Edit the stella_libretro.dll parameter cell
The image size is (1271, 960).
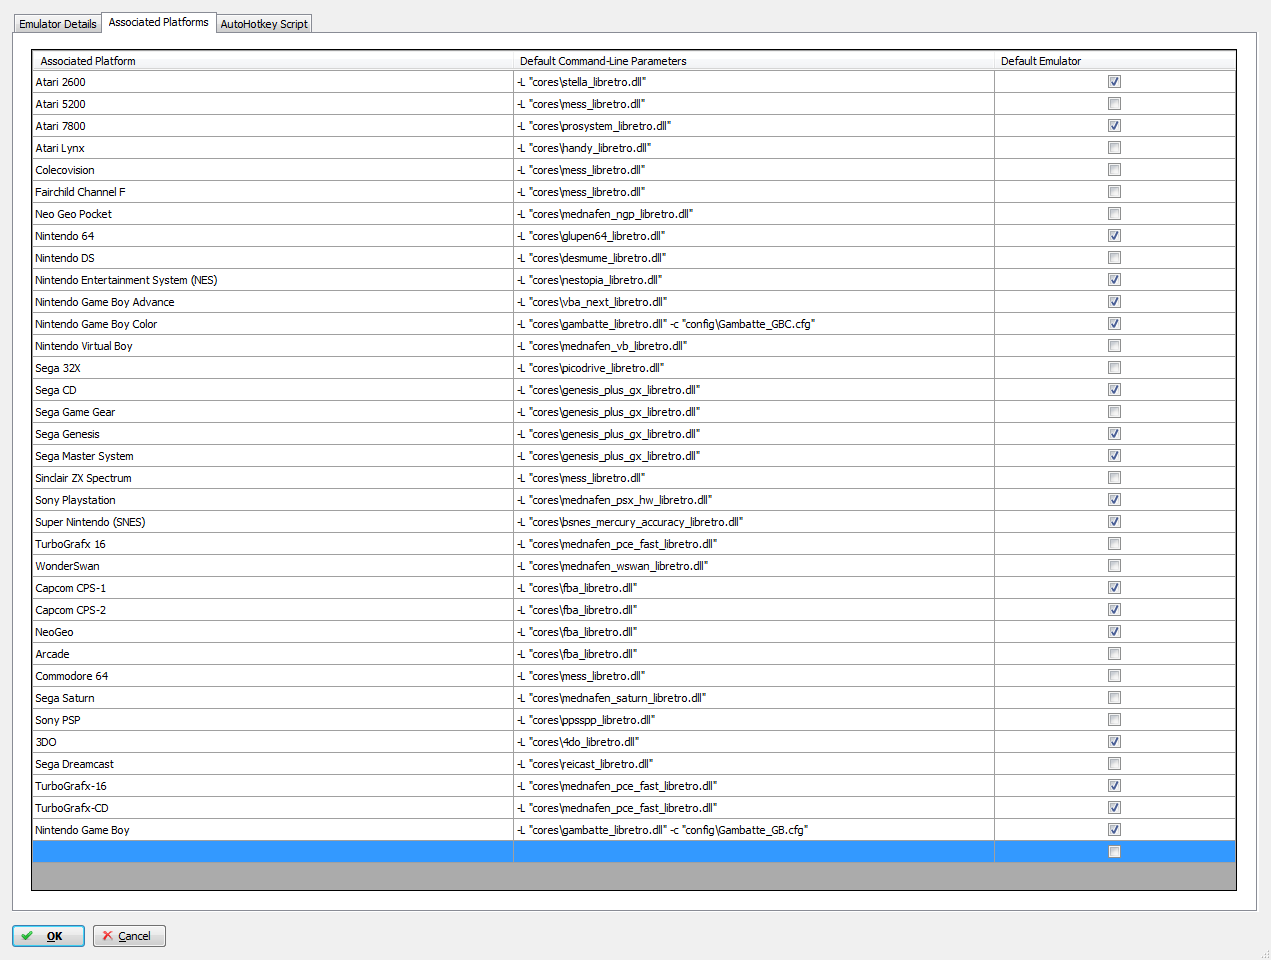[754, 82]
